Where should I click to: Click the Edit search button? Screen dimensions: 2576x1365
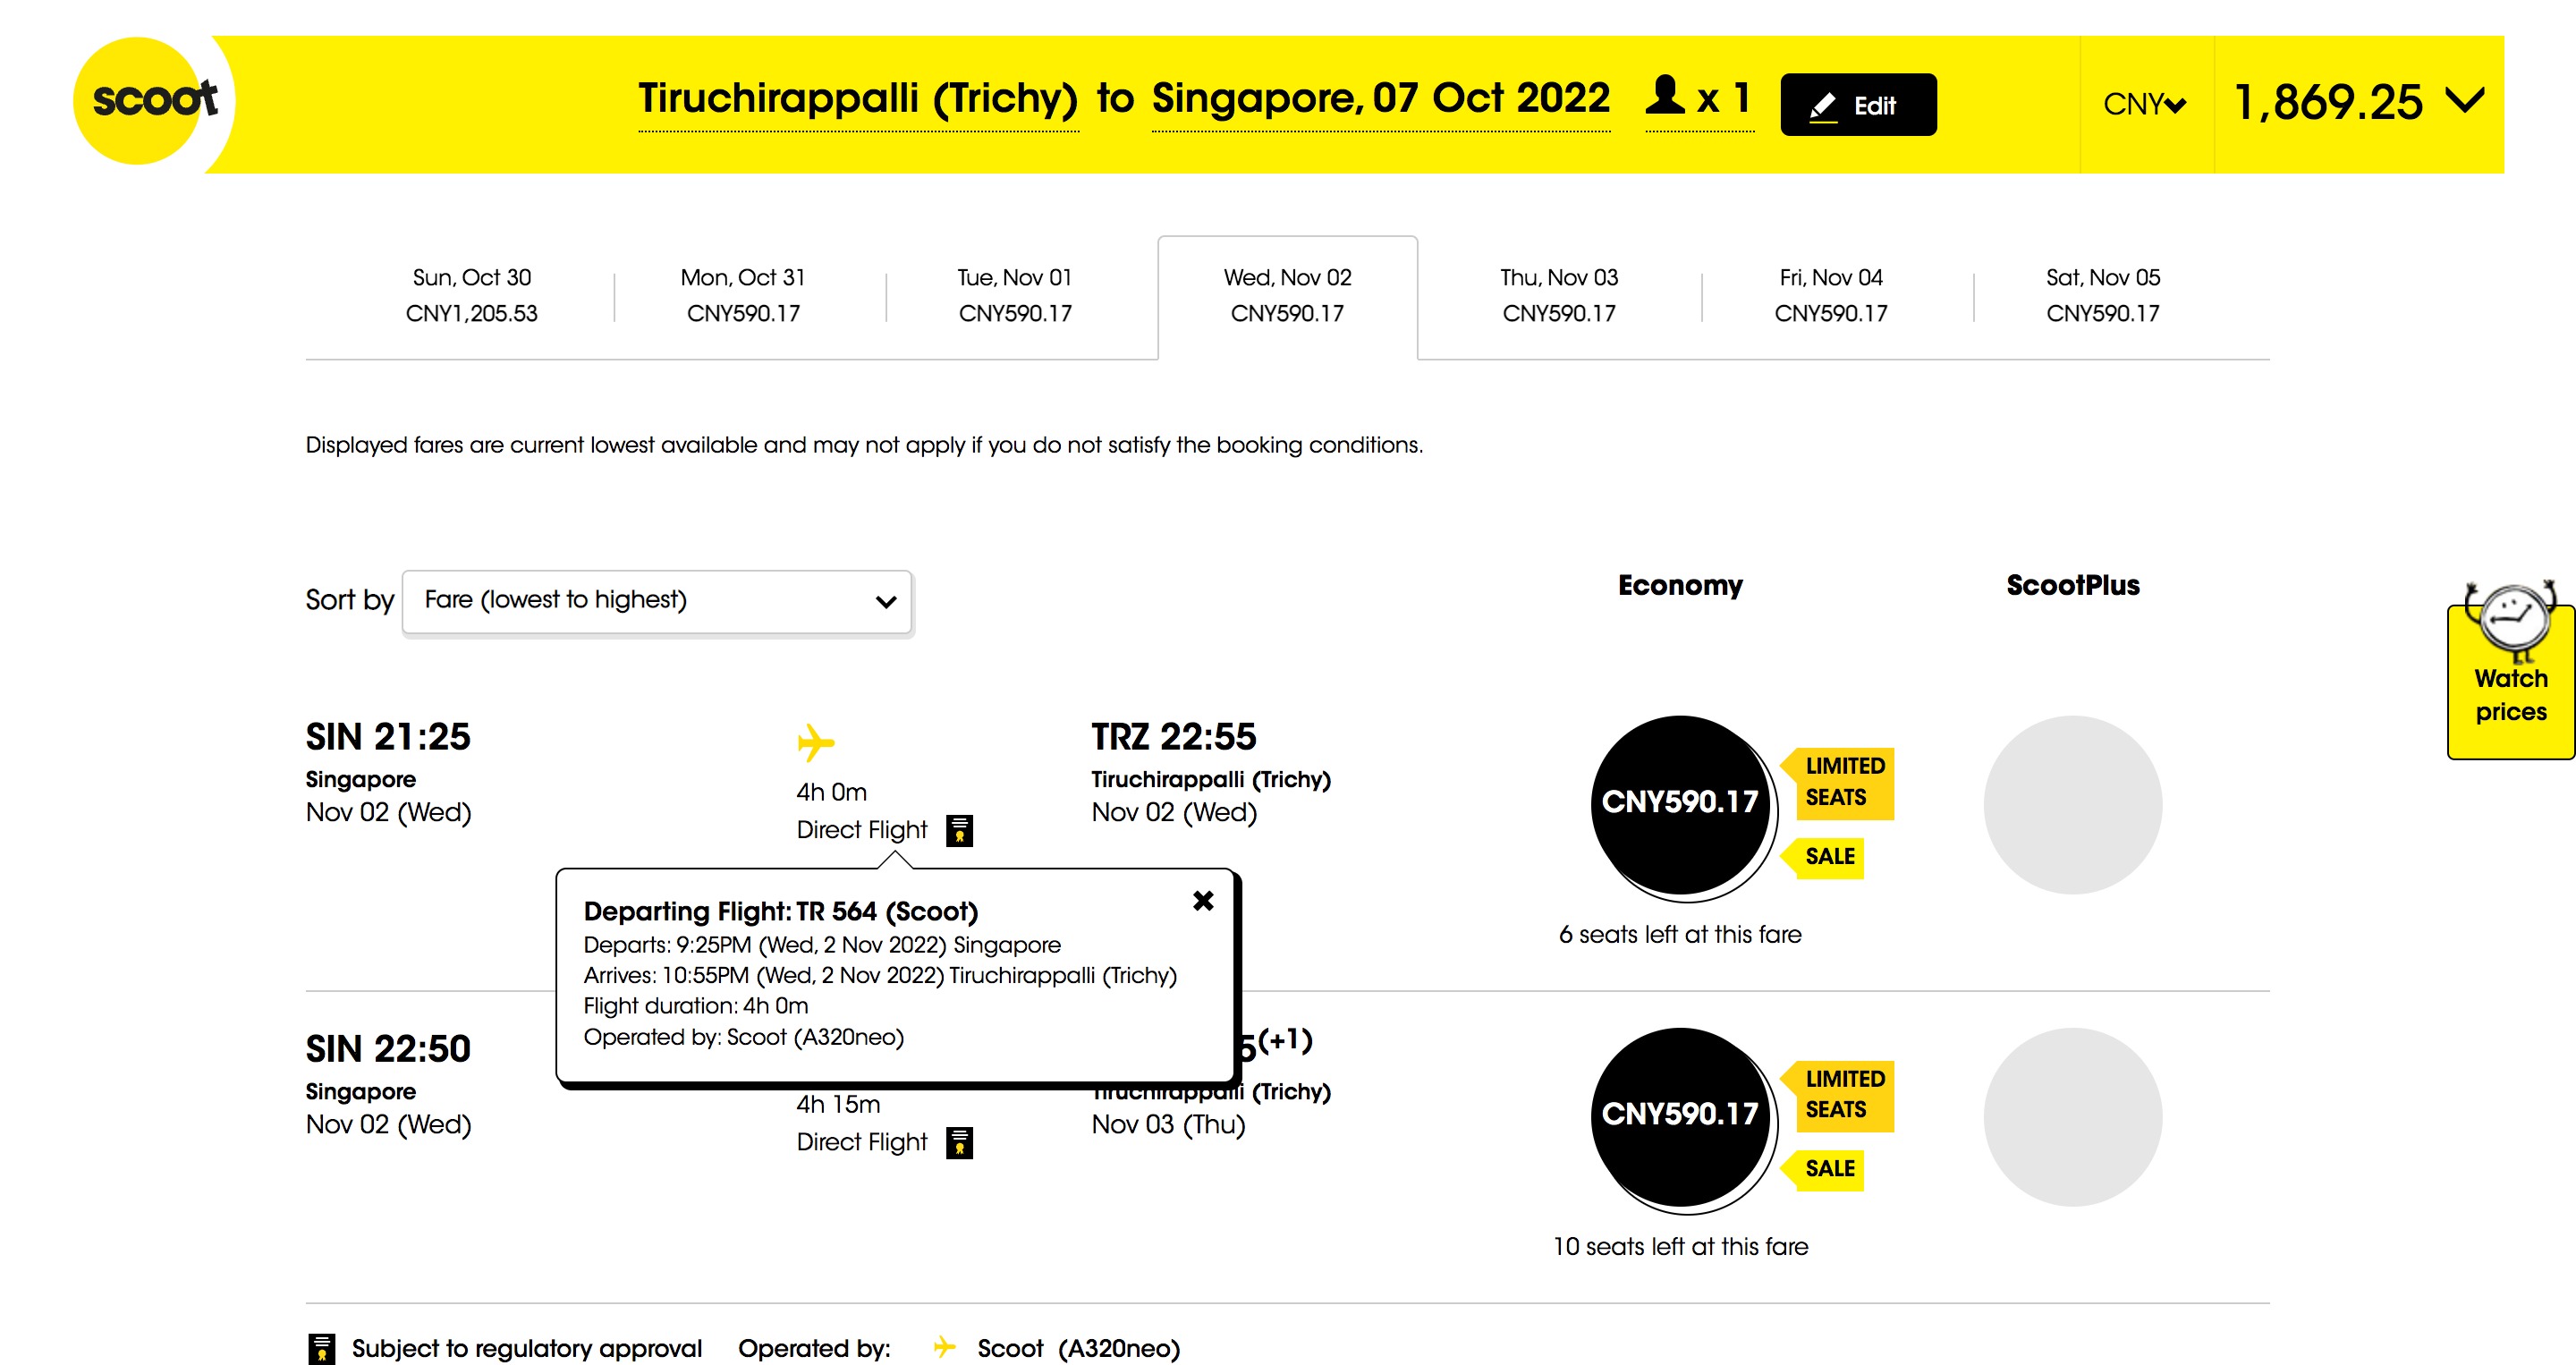[1858, 104]
